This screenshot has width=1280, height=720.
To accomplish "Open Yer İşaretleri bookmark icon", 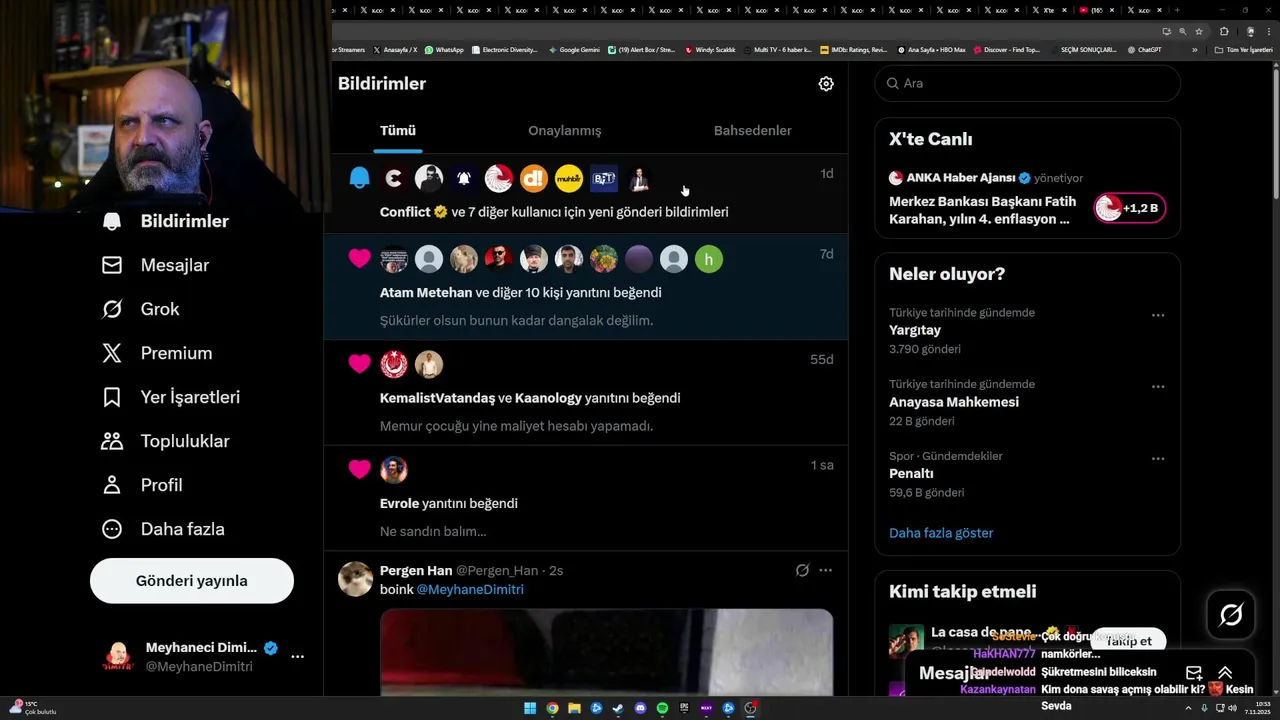I will click(112, 397).
